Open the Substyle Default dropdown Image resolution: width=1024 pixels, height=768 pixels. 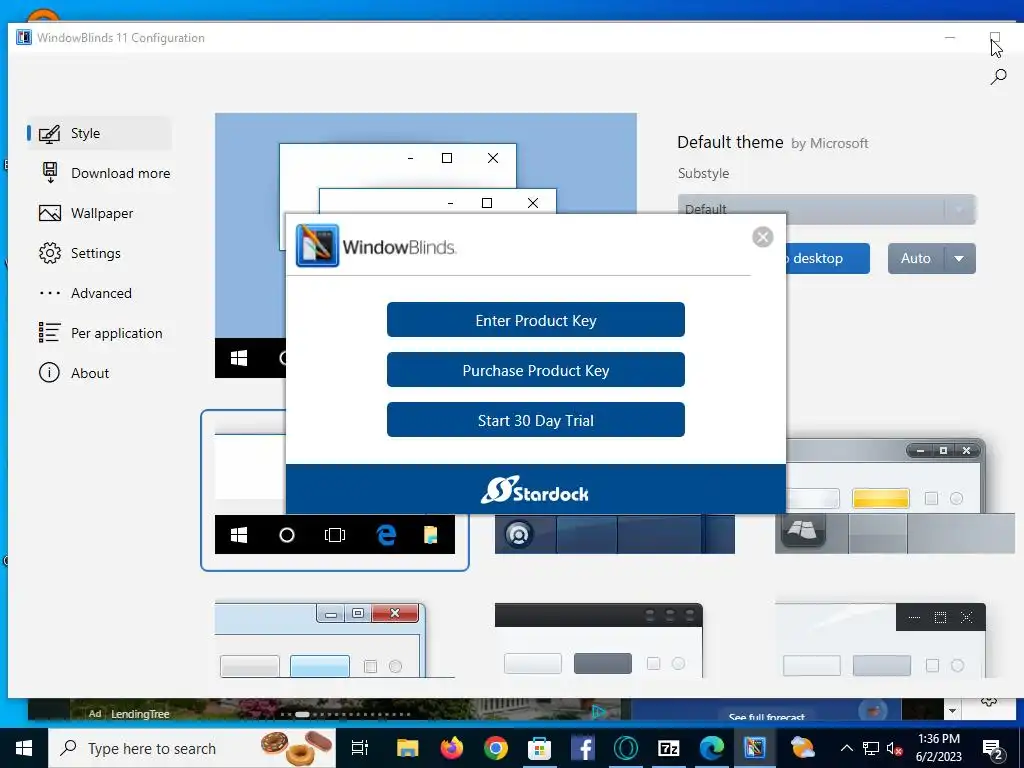[x=827, y=210]
